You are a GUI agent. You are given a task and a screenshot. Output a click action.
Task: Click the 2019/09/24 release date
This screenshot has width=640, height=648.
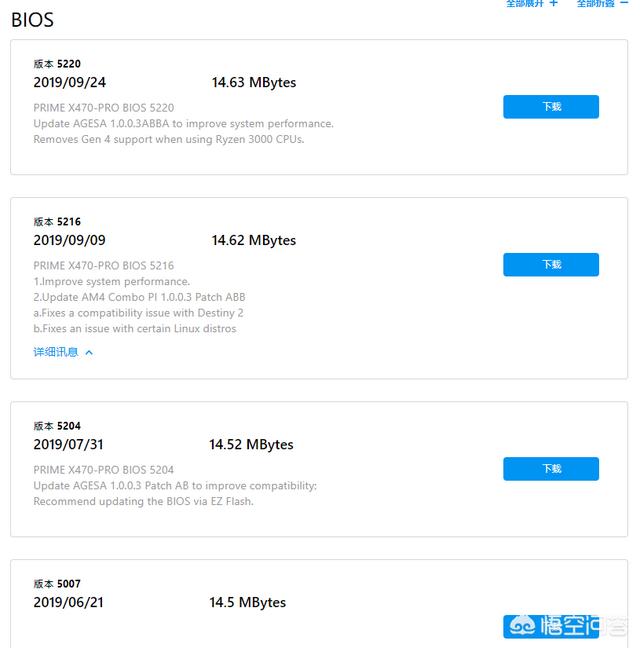tap(69, 83)
